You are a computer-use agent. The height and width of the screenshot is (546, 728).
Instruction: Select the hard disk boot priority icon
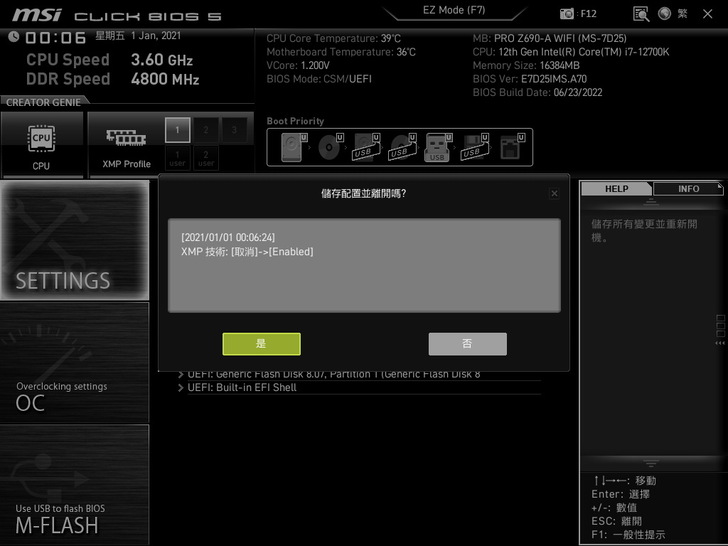pos(293,147)
